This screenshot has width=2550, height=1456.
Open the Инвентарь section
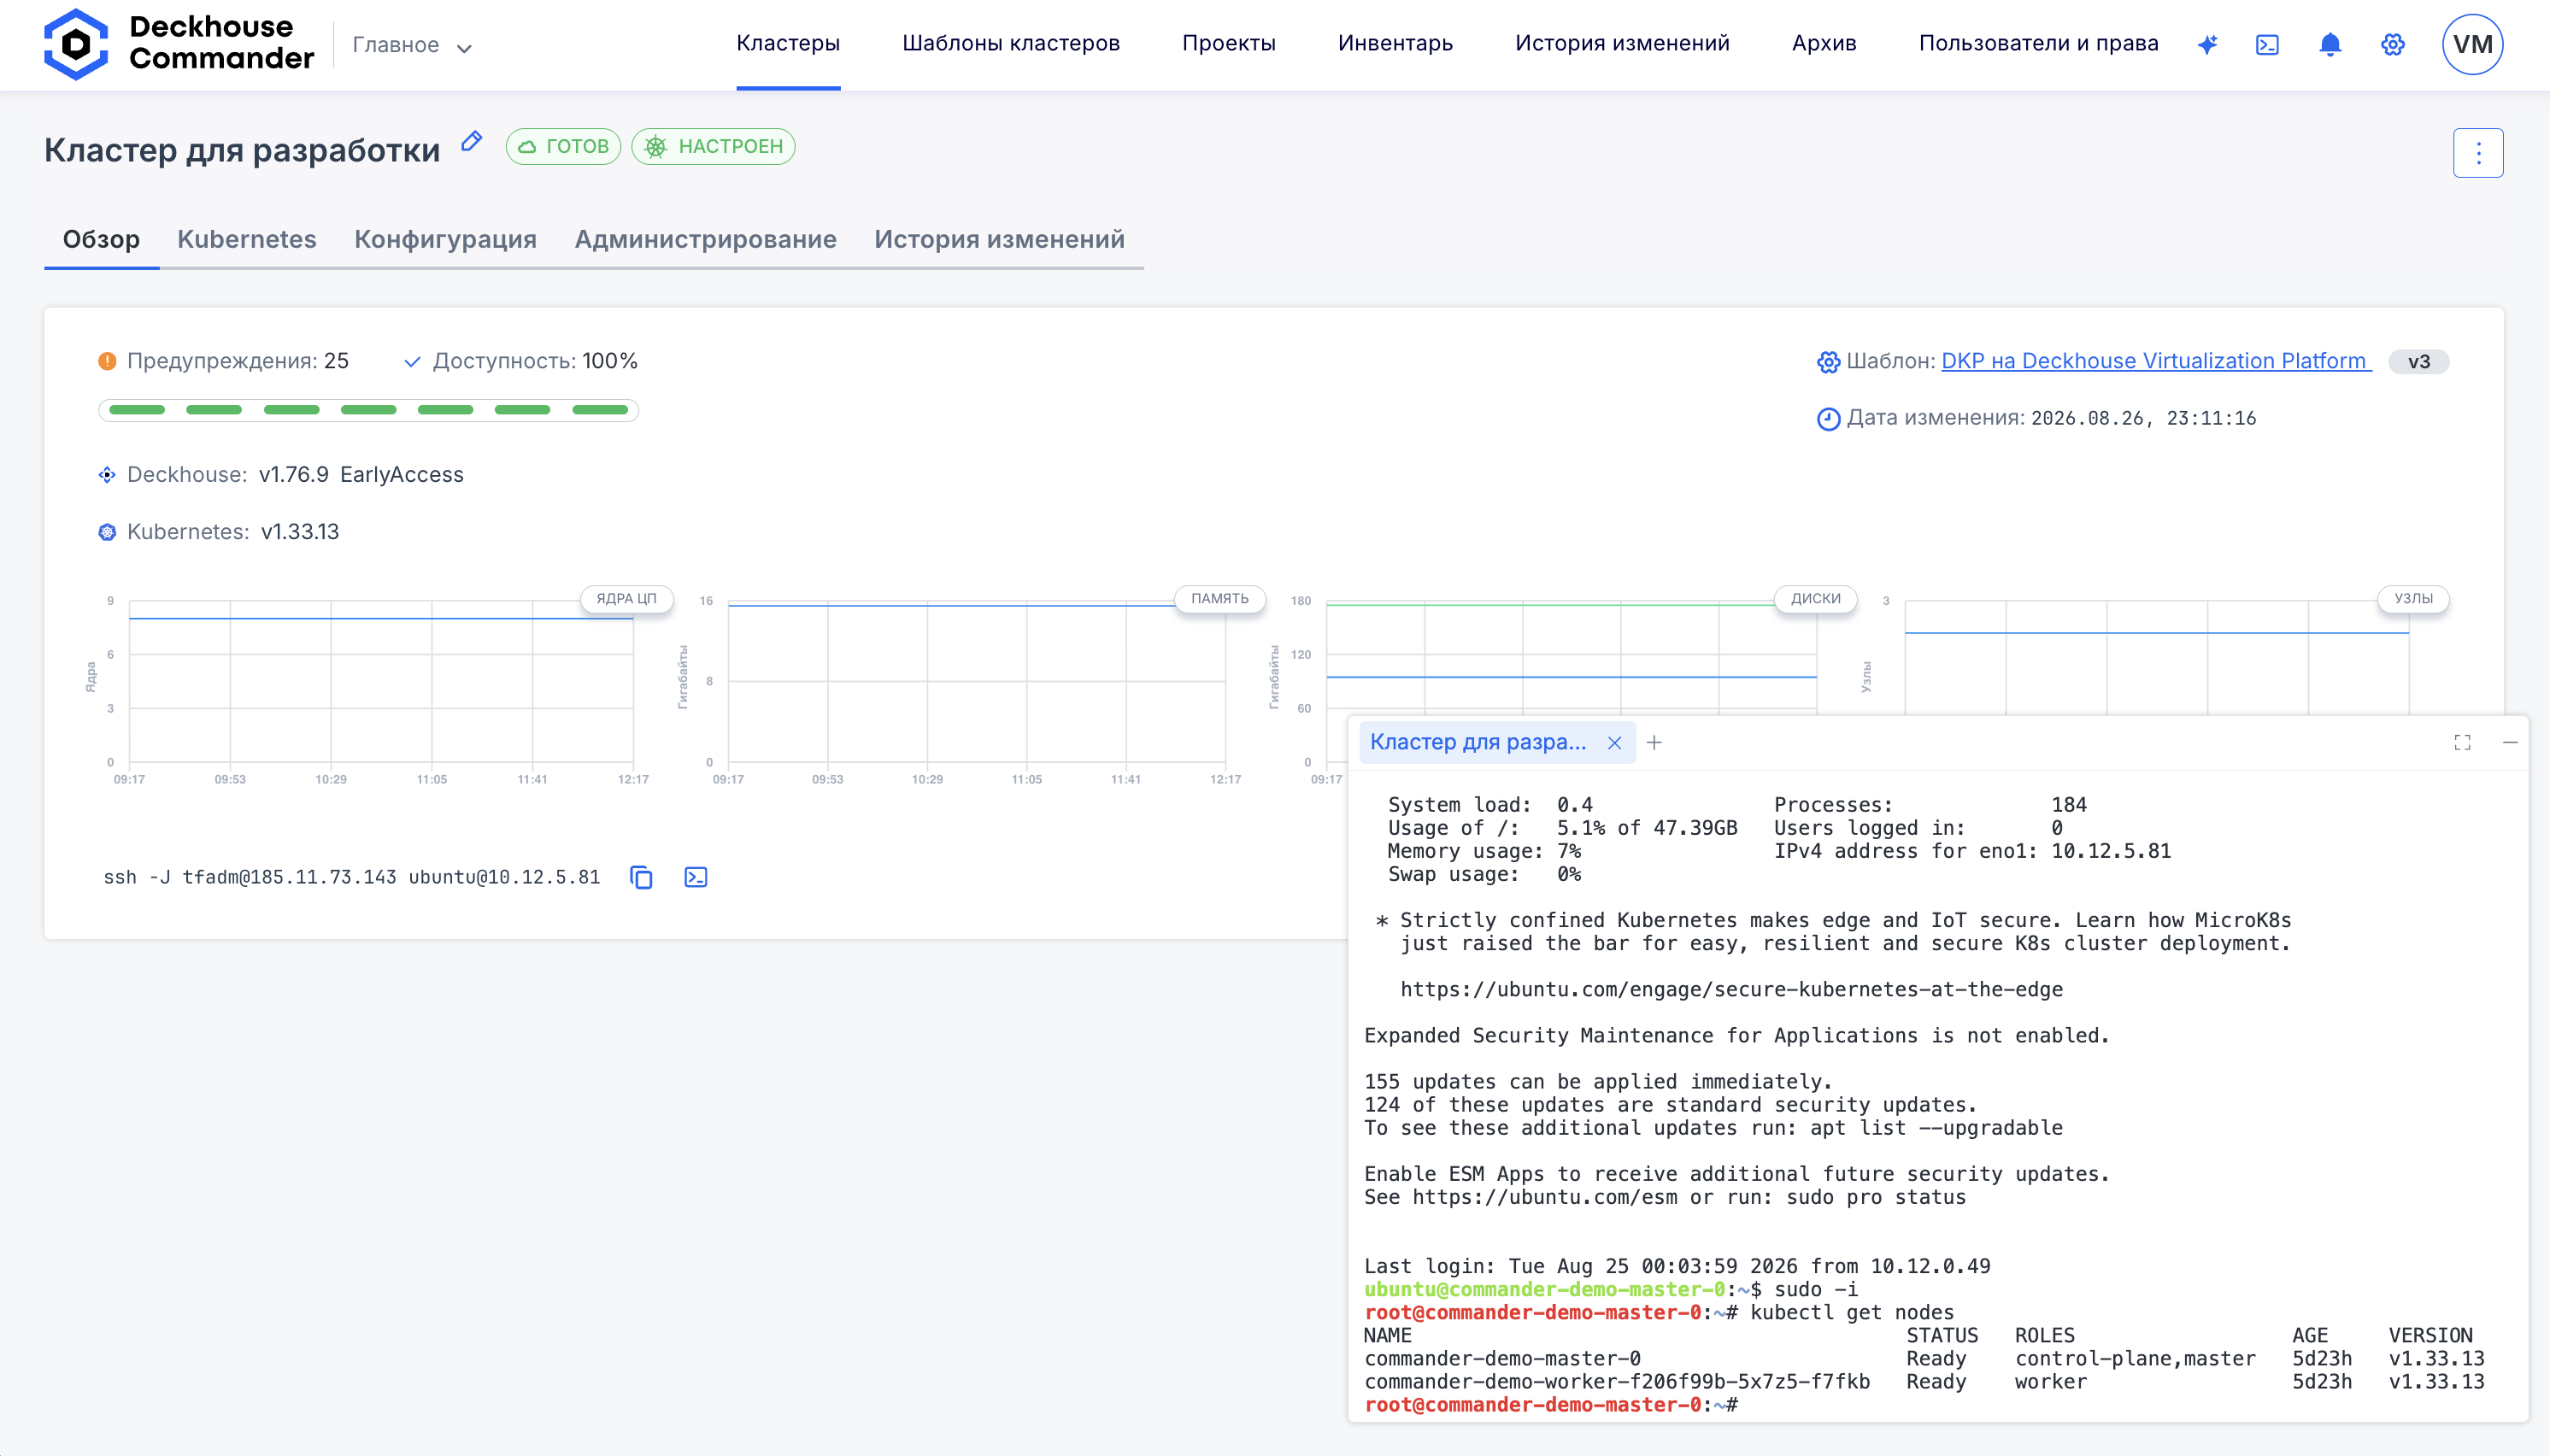pos(1395,43)
